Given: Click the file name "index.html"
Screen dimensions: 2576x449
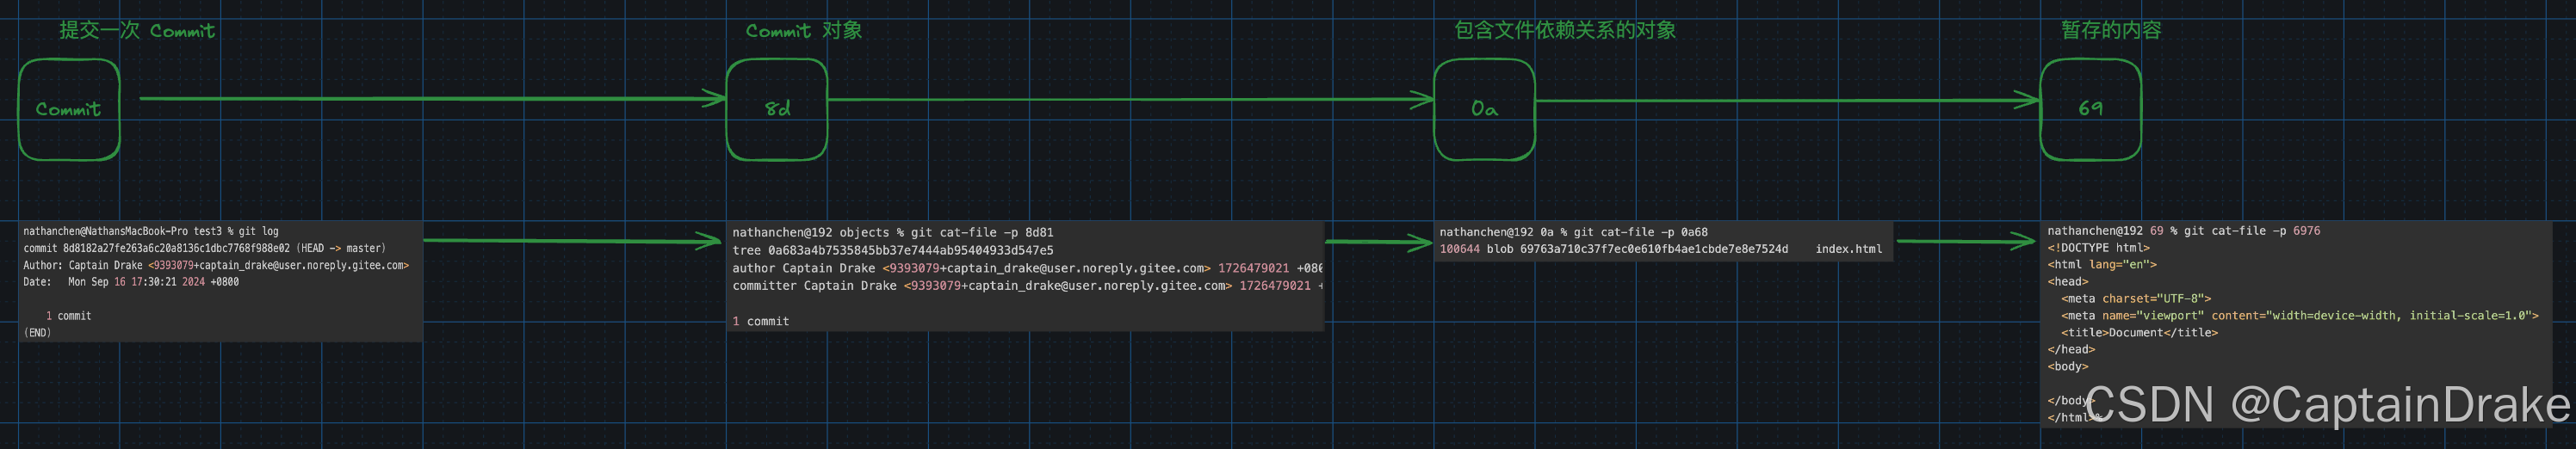Looking at the screenshot, I should click(x=1848, y=249).
